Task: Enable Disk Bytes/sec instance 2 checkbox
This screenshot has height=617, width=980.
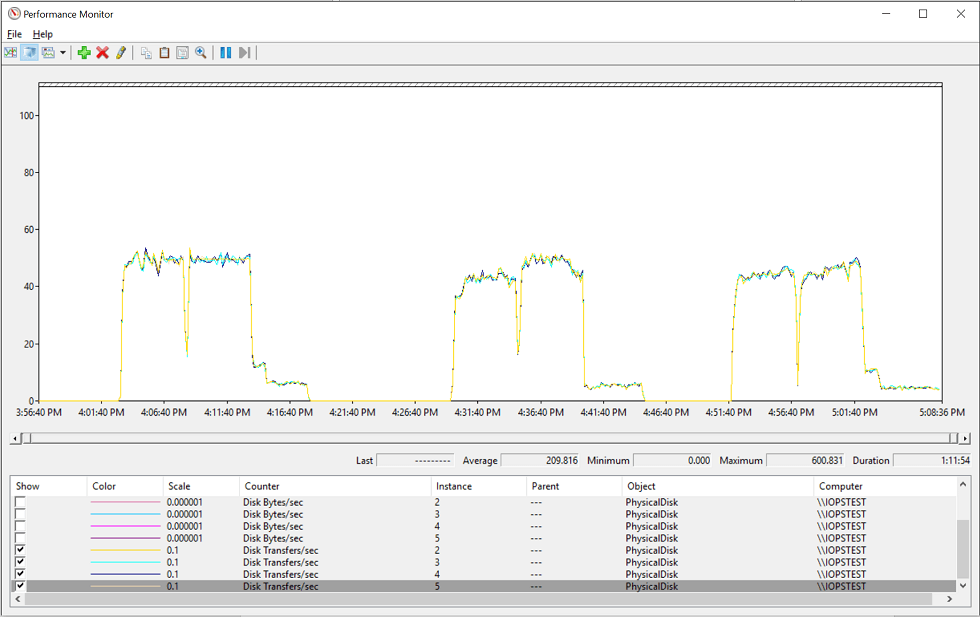Action: pos(20,503)
